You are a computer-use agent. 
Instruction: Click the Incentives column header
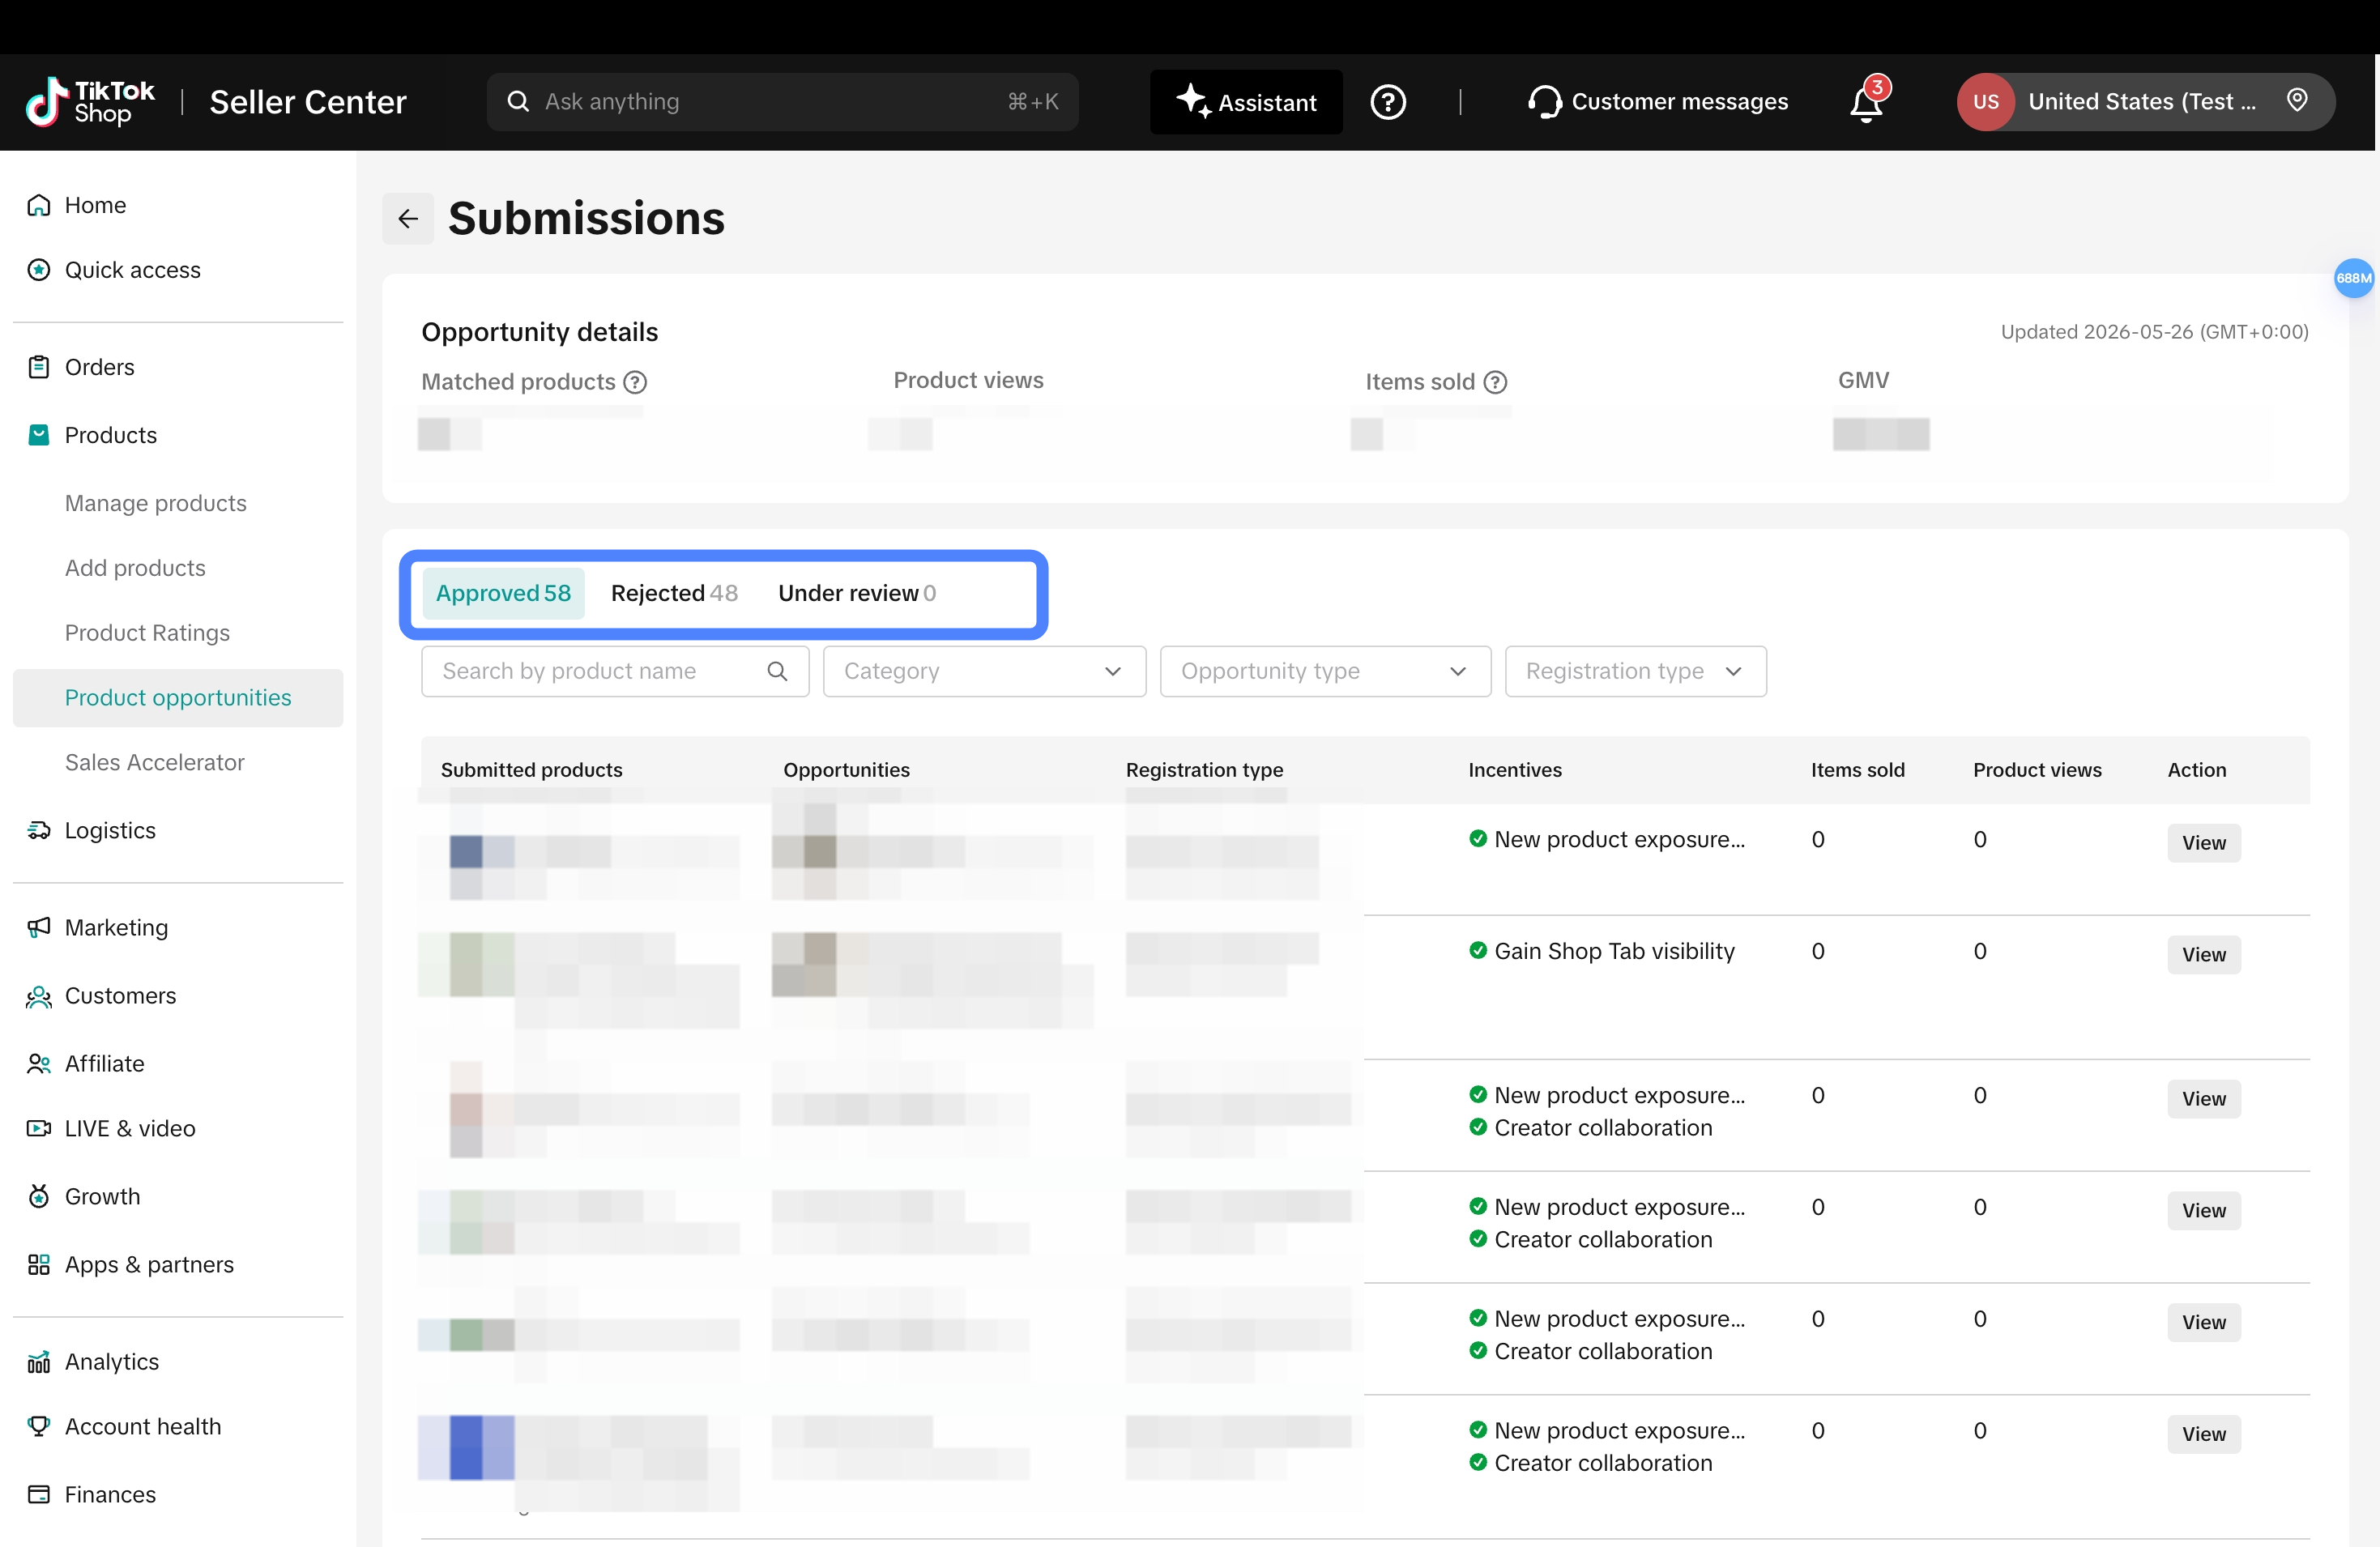point(1514,770)
